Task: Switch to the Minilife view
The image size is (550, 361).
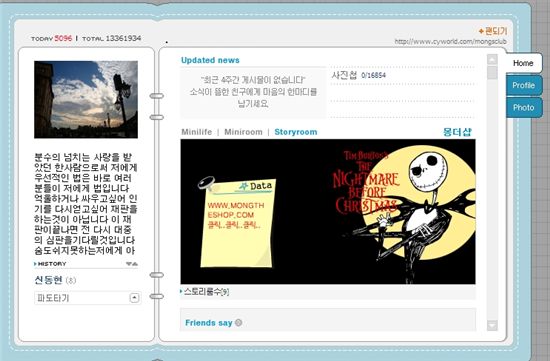Action: click(x=196, y=132)
